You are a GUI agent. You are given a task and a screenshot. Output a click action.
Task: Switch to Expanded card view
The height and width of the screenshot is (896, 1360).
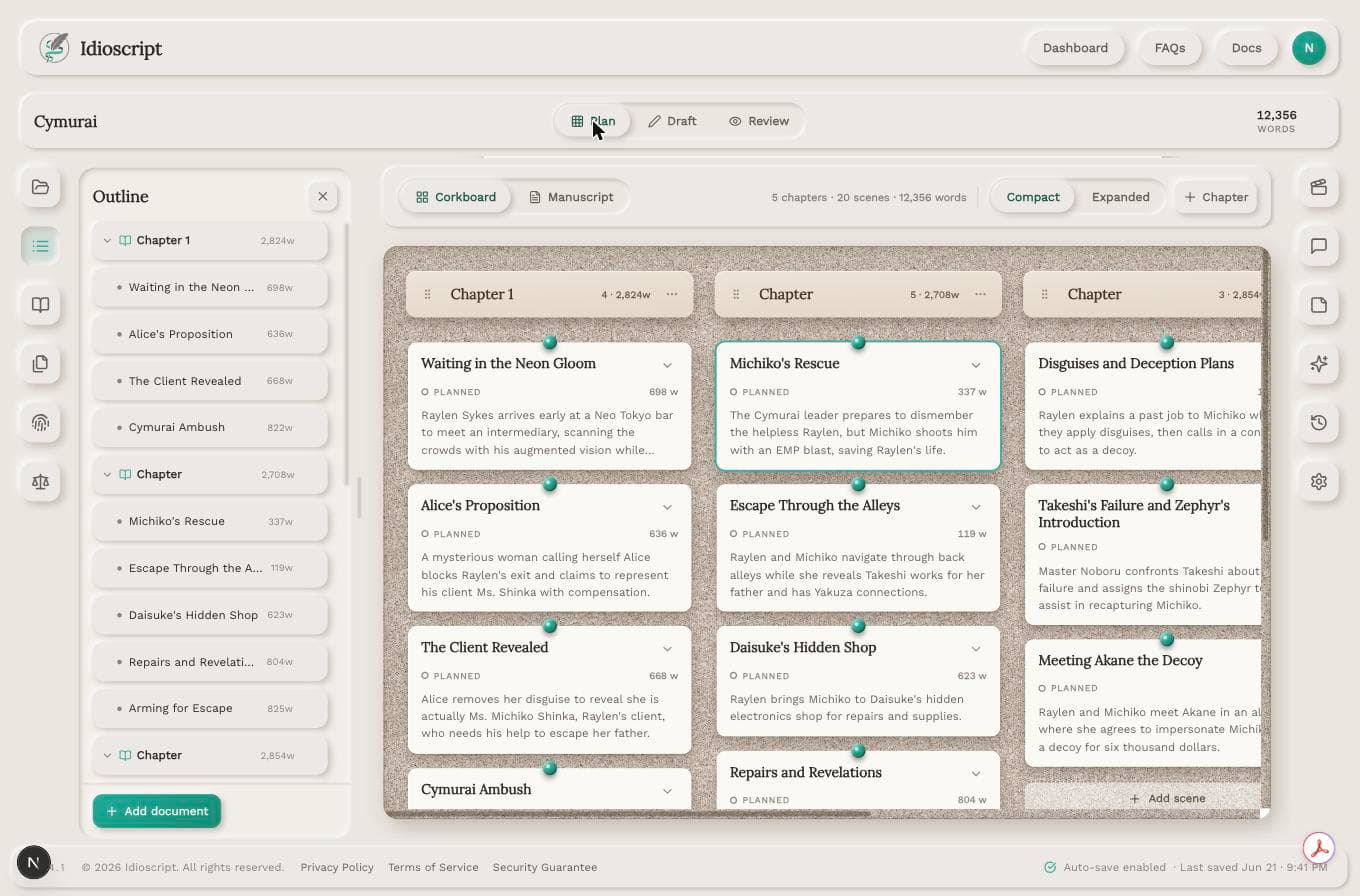coord(1120,197)
